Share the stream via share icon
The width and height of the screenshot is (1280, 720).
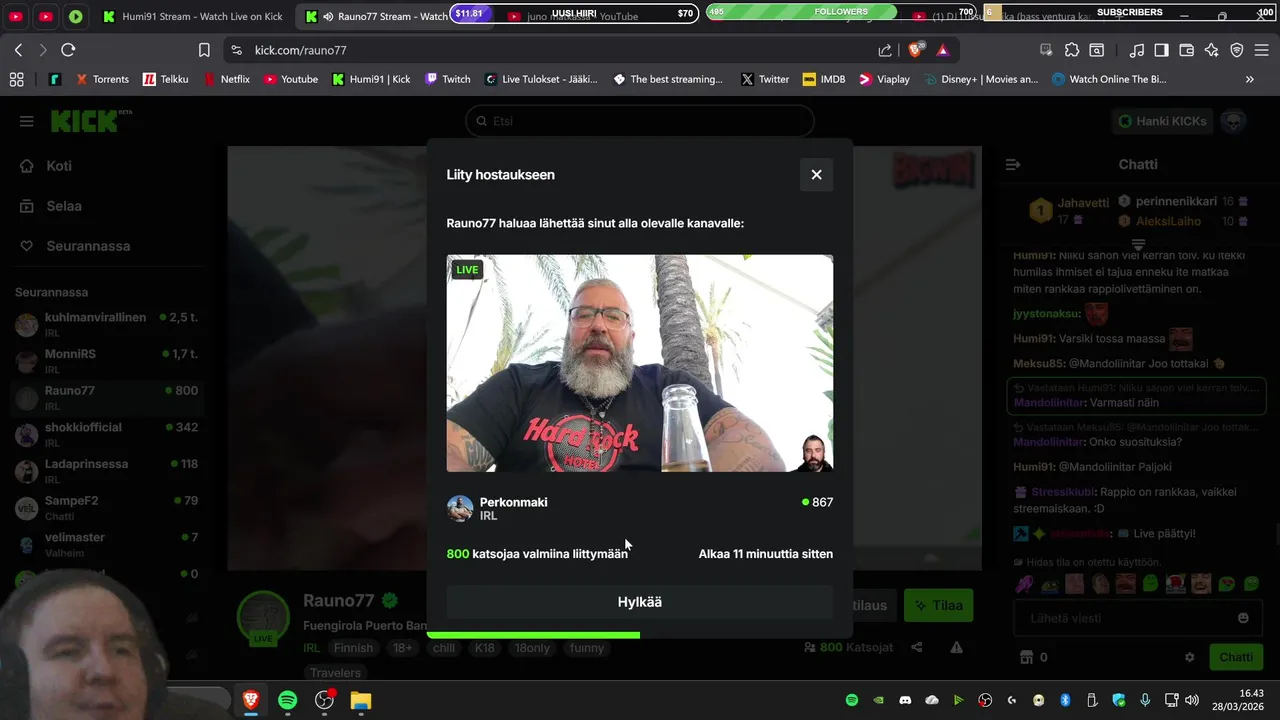917,648
